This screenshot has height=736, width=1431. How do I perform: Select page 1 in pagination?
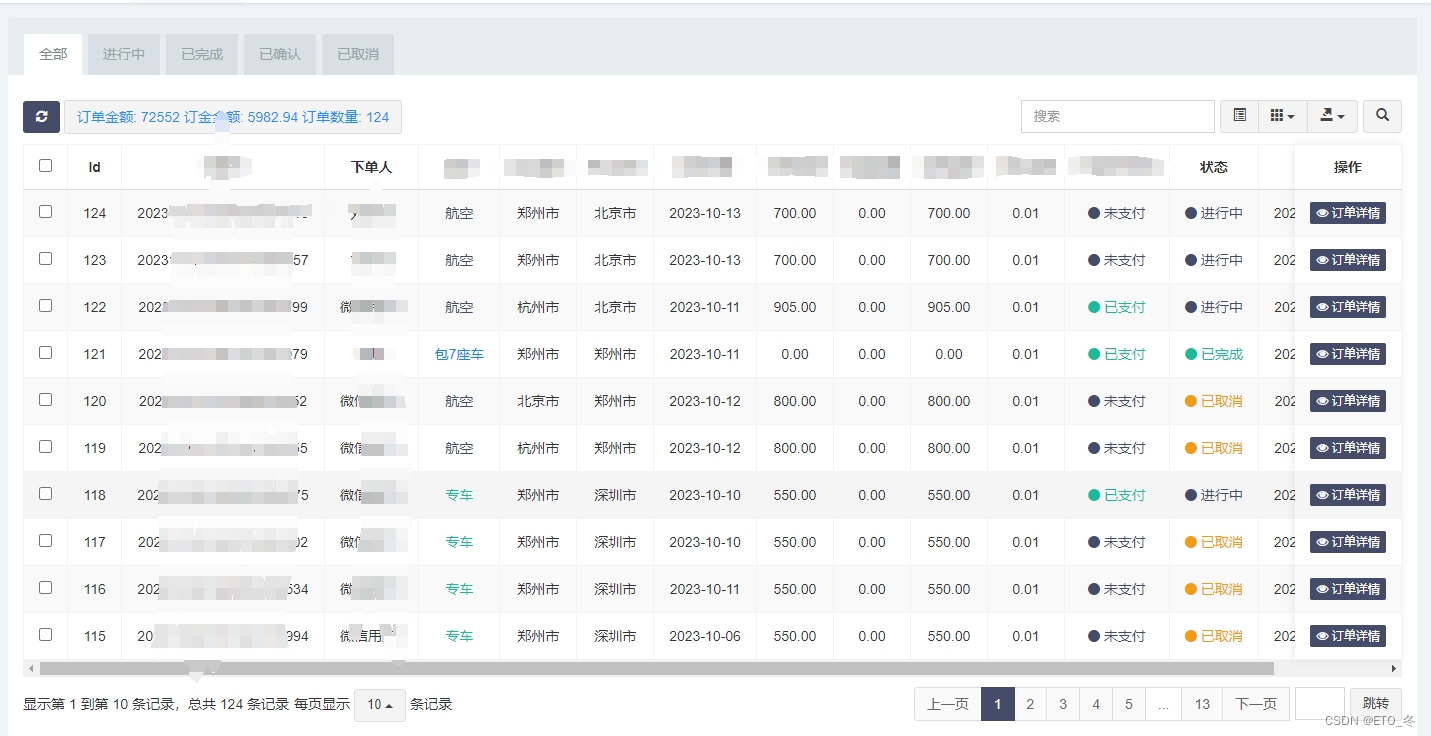998,704
